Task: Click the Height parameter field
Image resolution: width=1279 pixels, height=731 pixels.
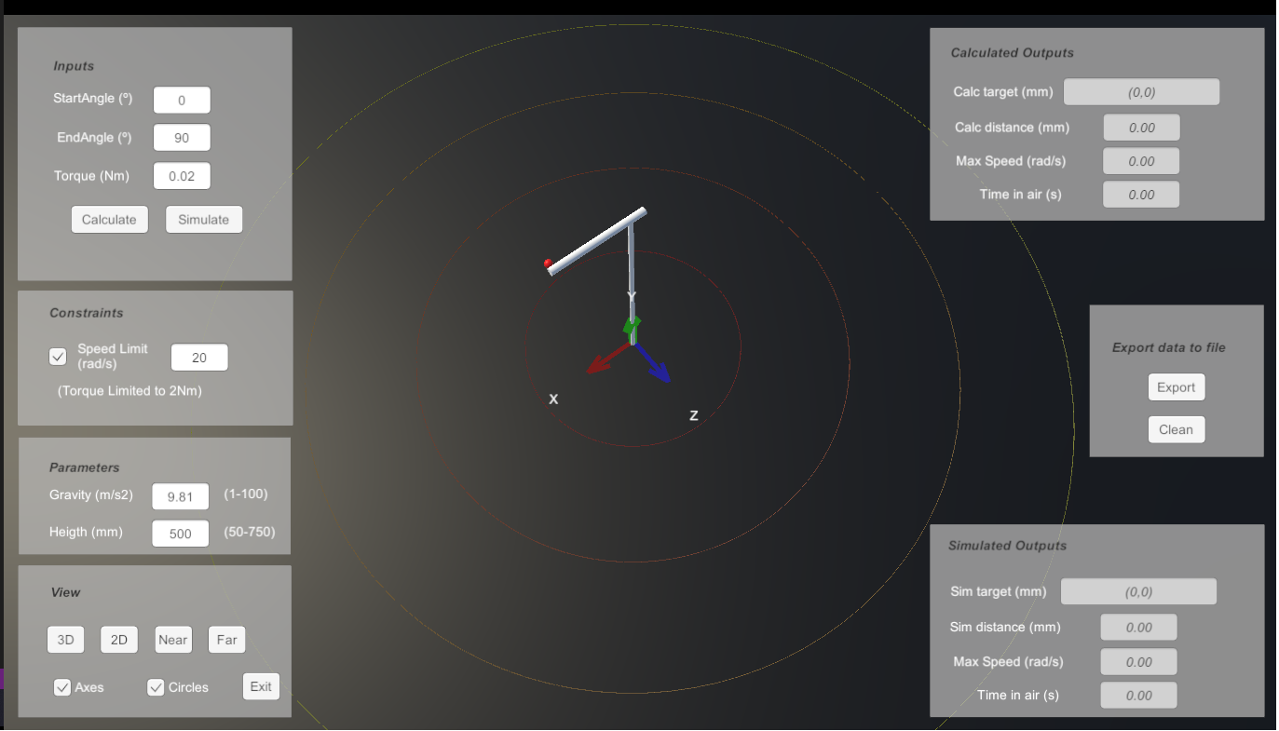Action: (x=180, y=532)
